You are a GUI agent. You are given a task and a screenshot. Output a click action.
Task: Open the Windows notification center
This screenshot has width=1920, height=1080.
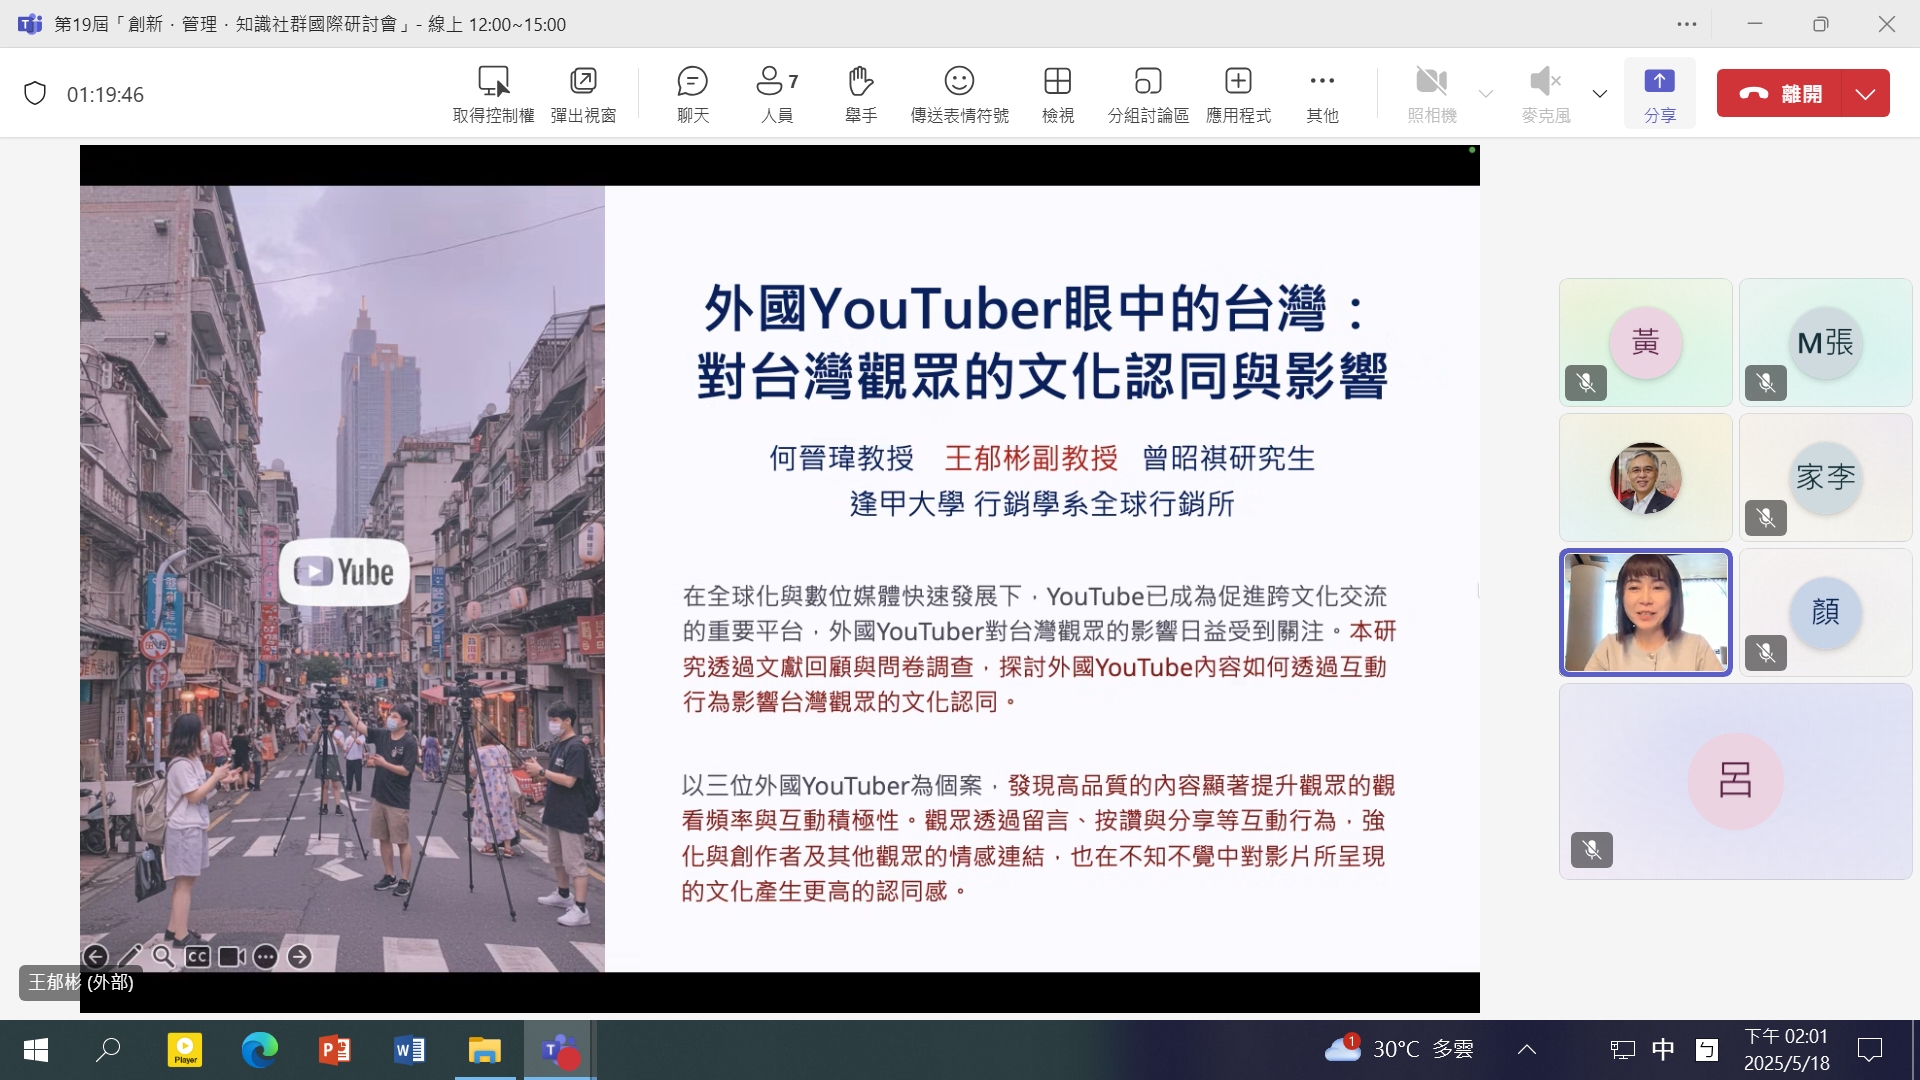coord(1870,1049)
